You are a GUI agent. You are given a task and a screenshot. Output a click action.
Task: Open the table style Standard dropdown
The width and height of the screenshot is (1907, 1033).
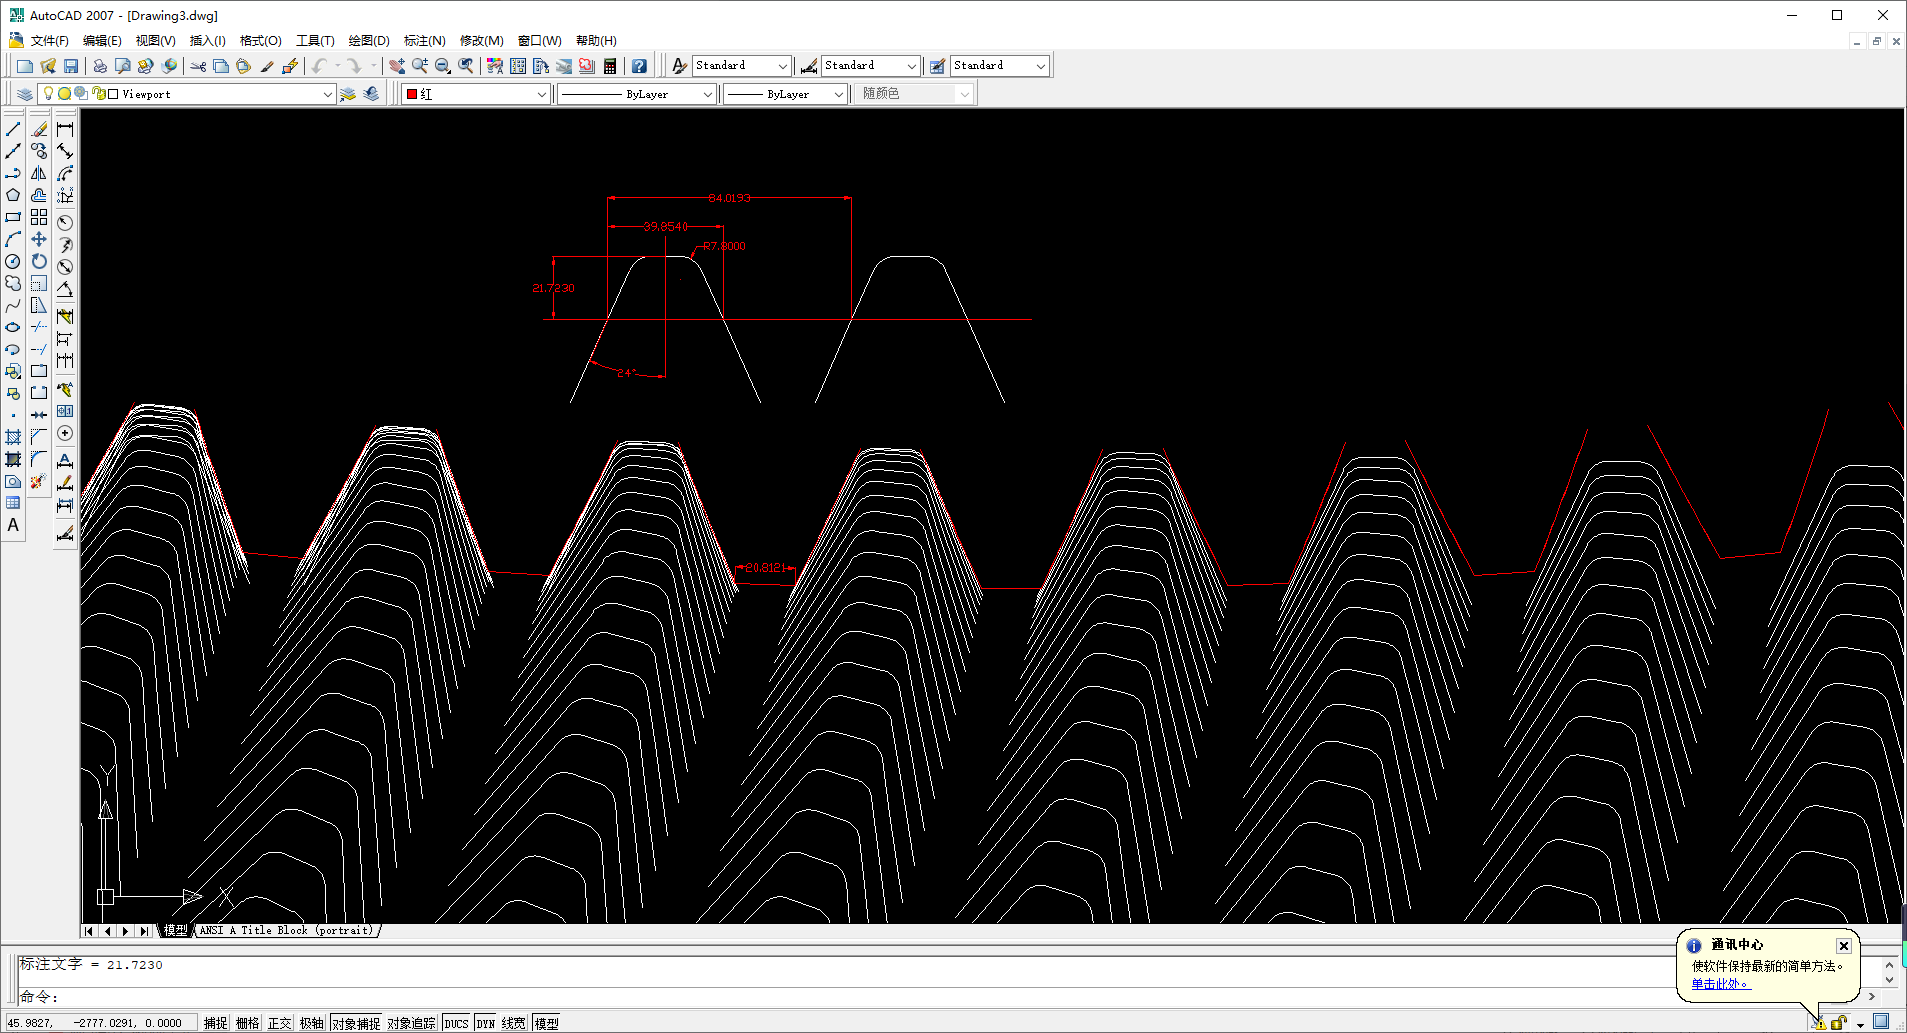point(999,65)
